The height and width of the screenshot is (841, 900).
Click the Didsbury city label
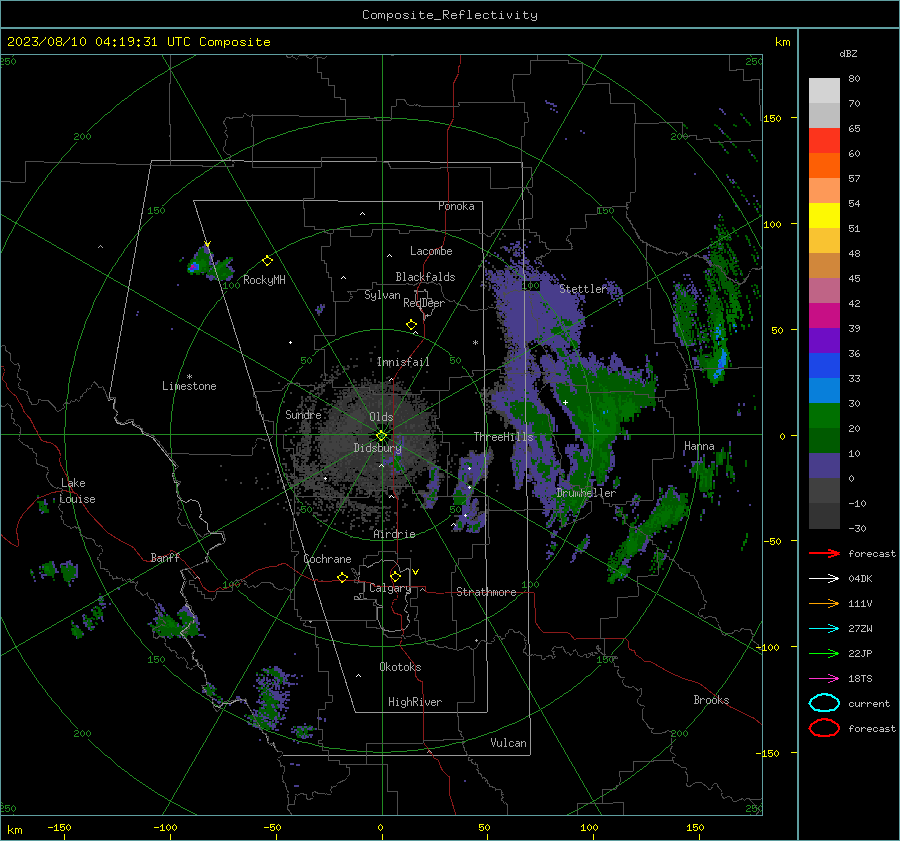point(377,448)
